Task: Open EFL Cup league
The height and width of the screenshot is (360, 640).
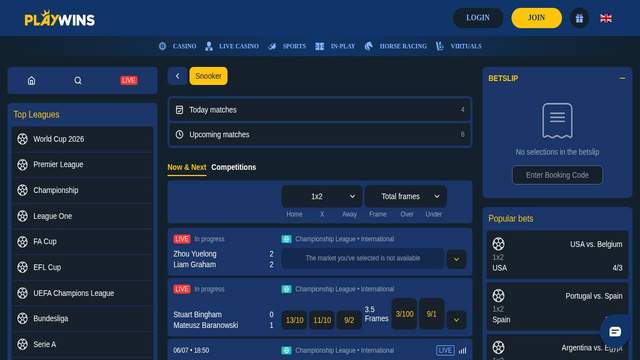Action: [x=82, y=267]
